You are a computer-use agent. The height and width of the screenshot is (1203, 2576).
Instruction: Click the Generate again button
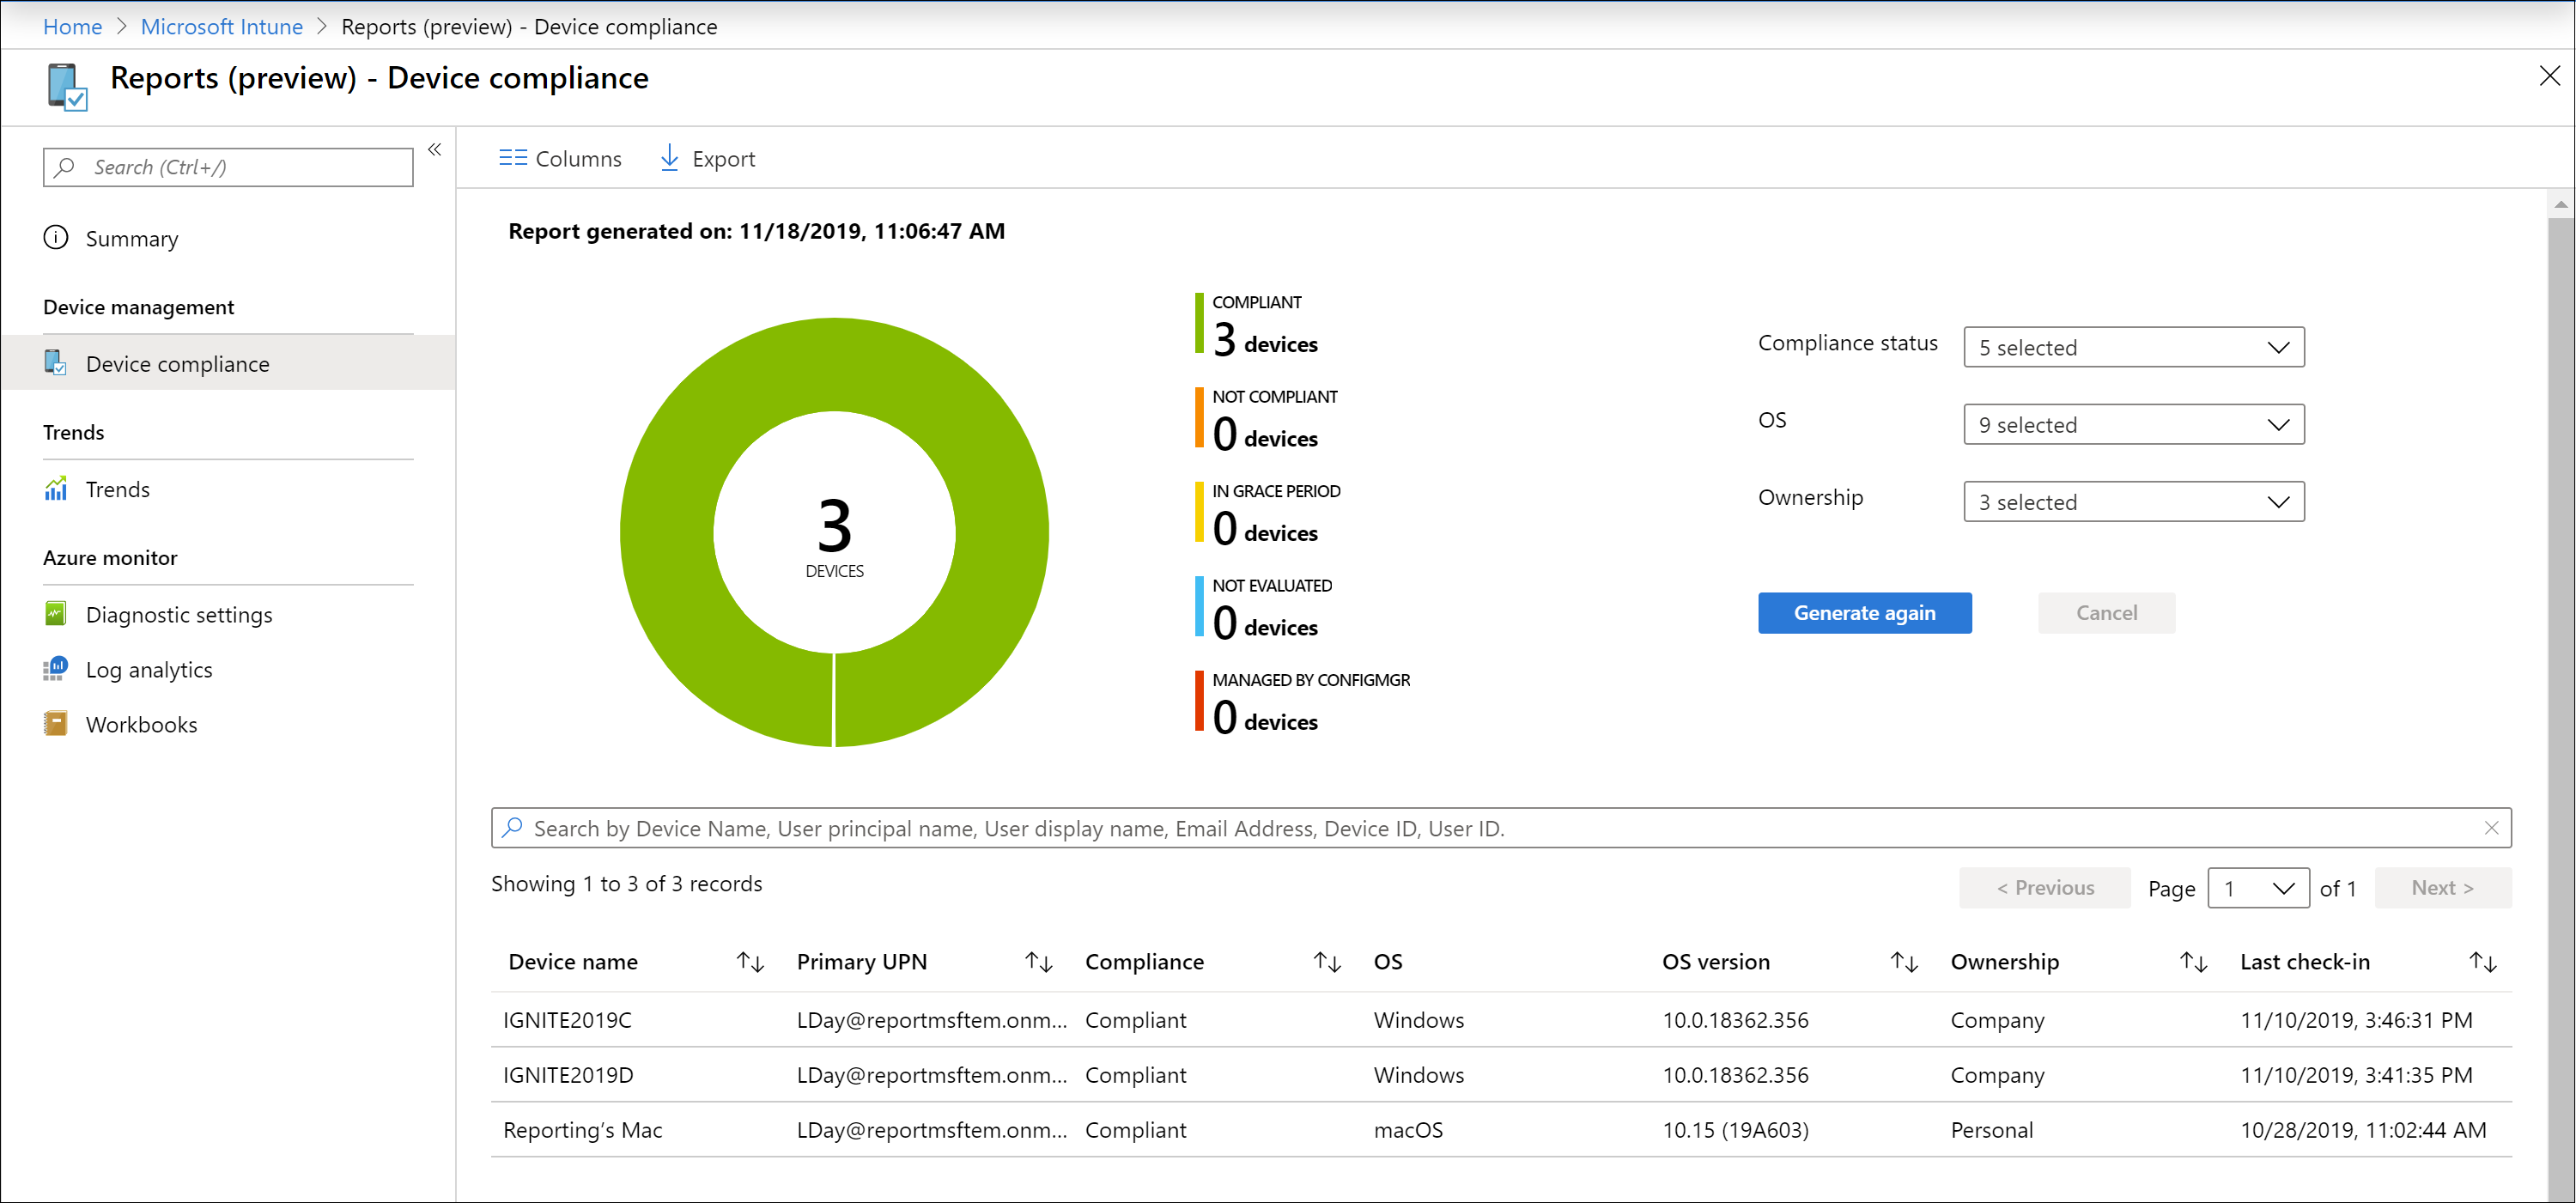click(x=1865, y=613)
